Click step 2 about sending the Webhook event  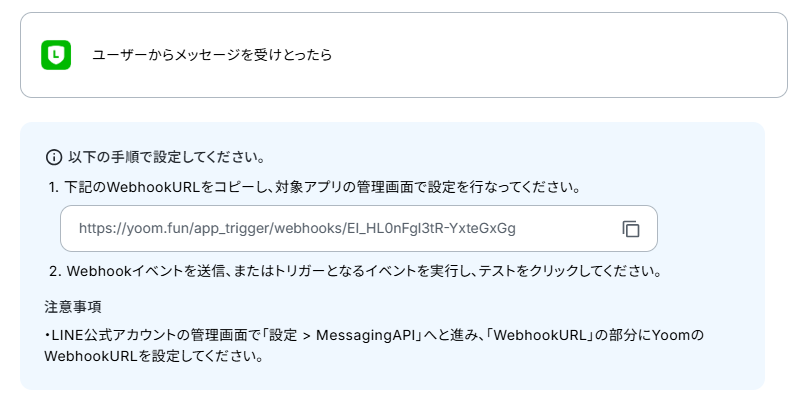click(355, 271)
